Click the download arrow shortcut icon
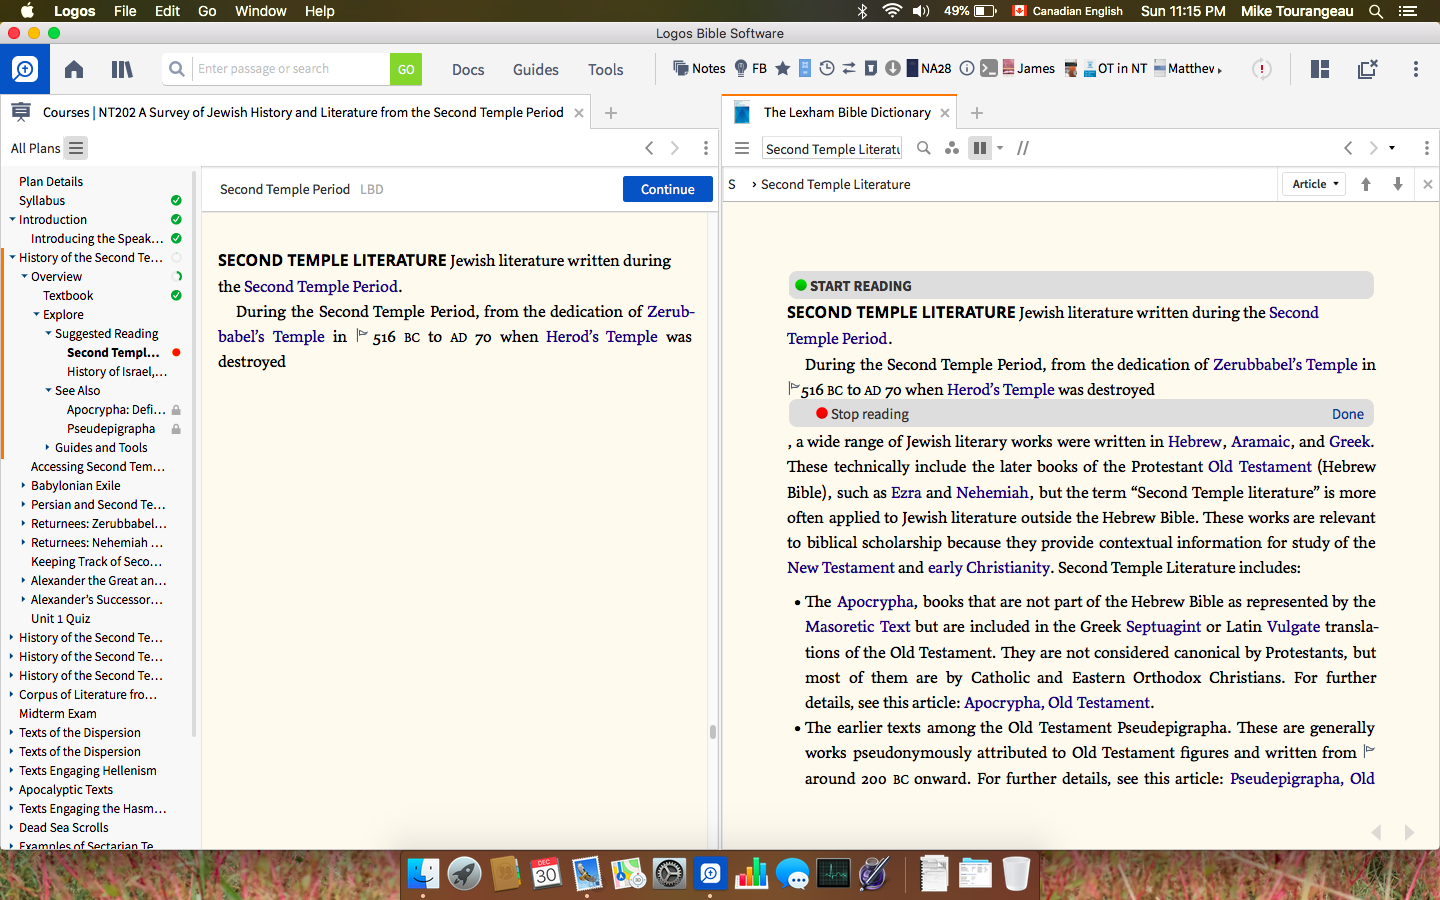 click(893, 68)
